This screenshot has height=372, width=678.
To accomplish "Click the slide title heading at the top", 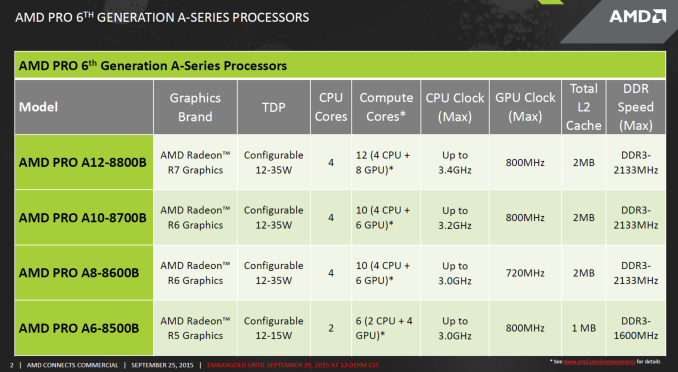I will point(162,17).
